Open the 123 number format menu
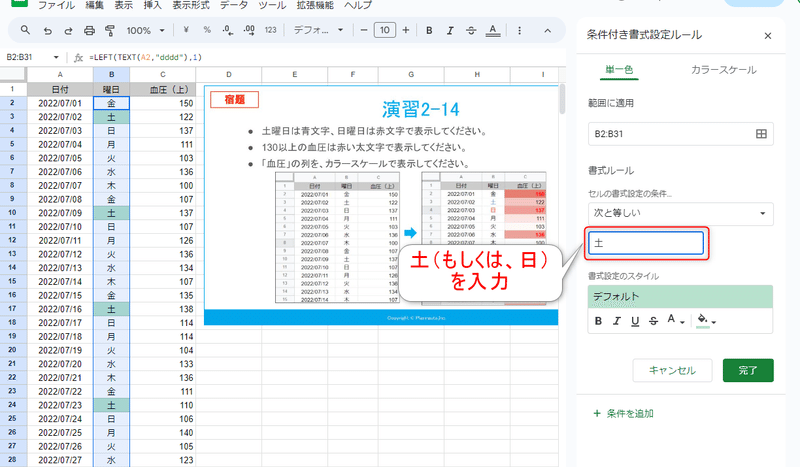Screen dimensions: 800x467 (270, 30)
